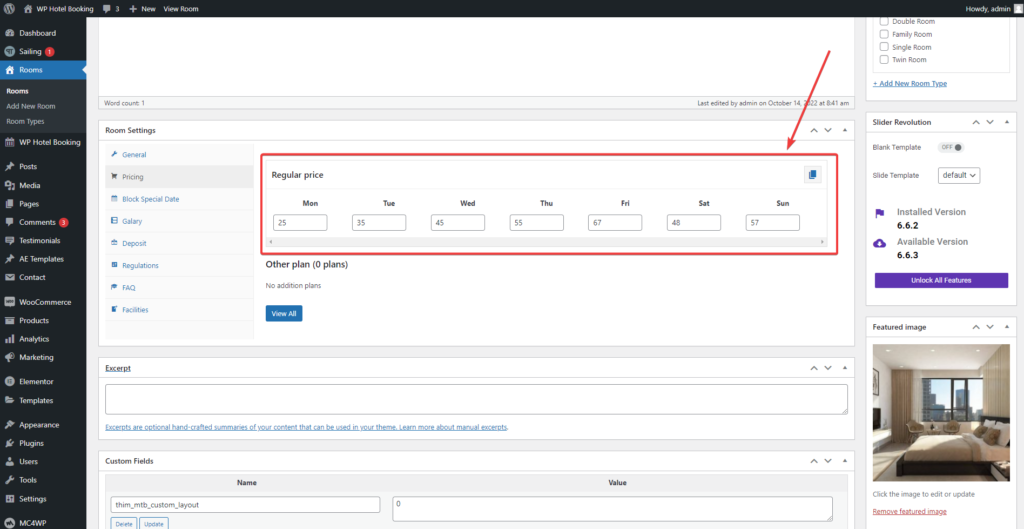Image resolution: width=1024 pixels, height=529 pixels.
Task: Click the Mon price input field
Action: (x=300, y=223)
